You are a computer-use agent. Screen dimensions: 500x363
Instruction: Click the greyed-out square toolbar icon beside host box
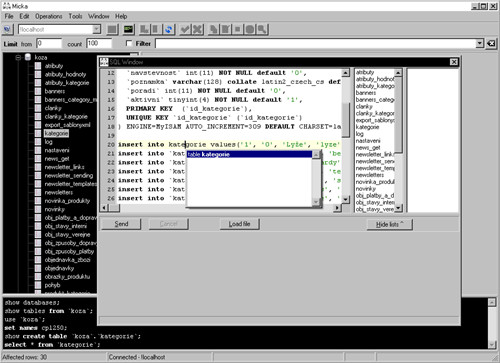coord(112,29)
